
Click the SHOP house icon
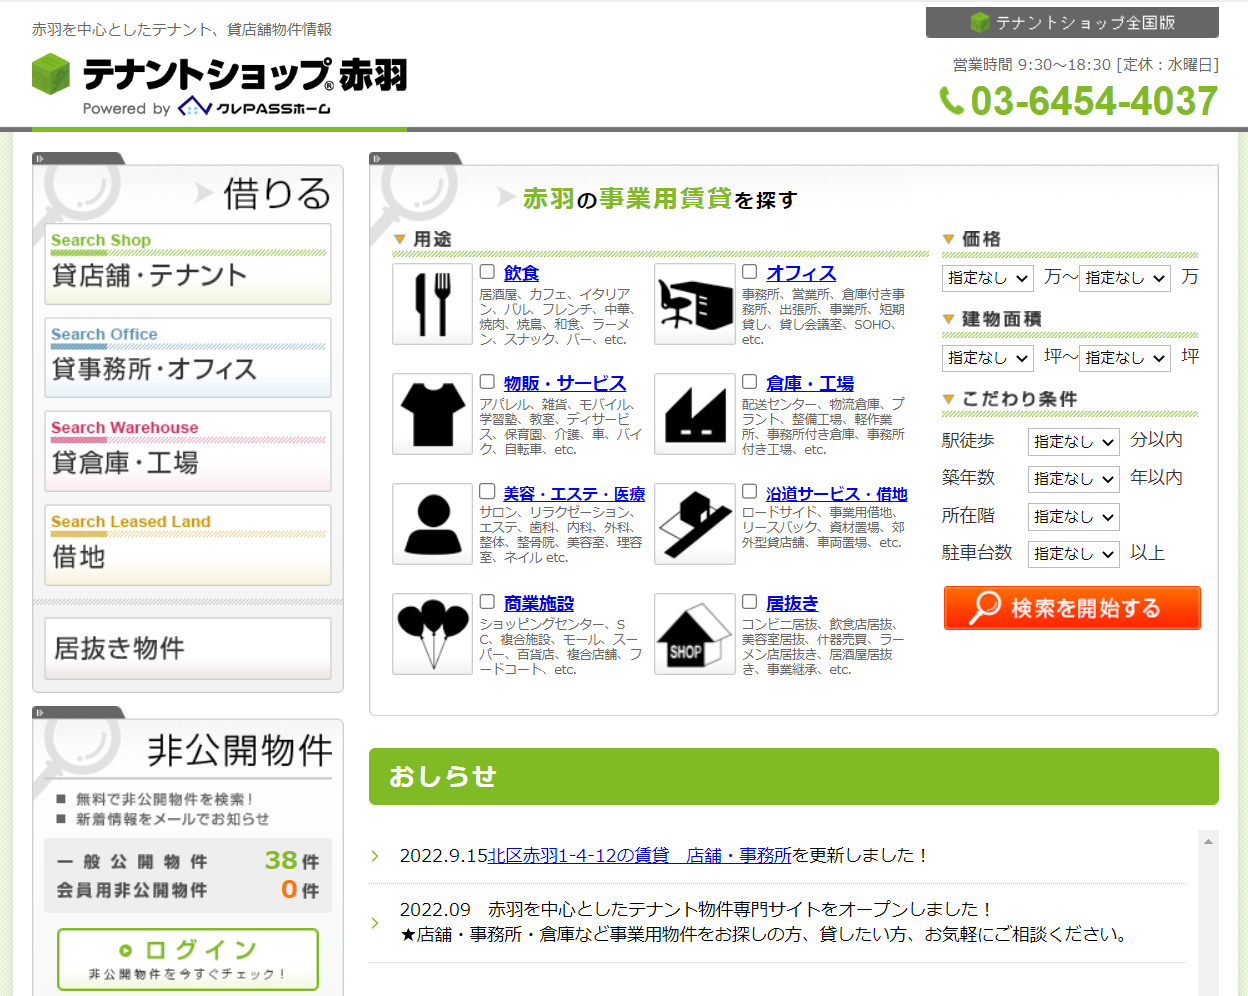(694, 634)
